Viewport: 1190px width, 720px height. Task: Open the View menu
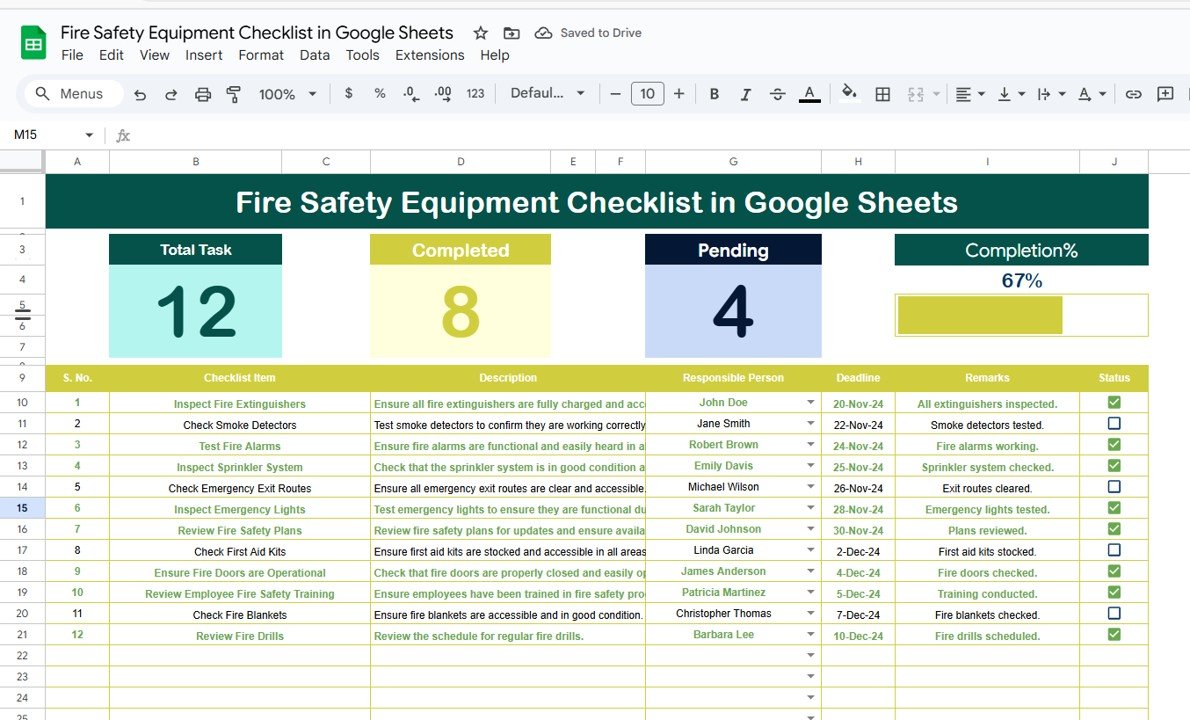154,55
